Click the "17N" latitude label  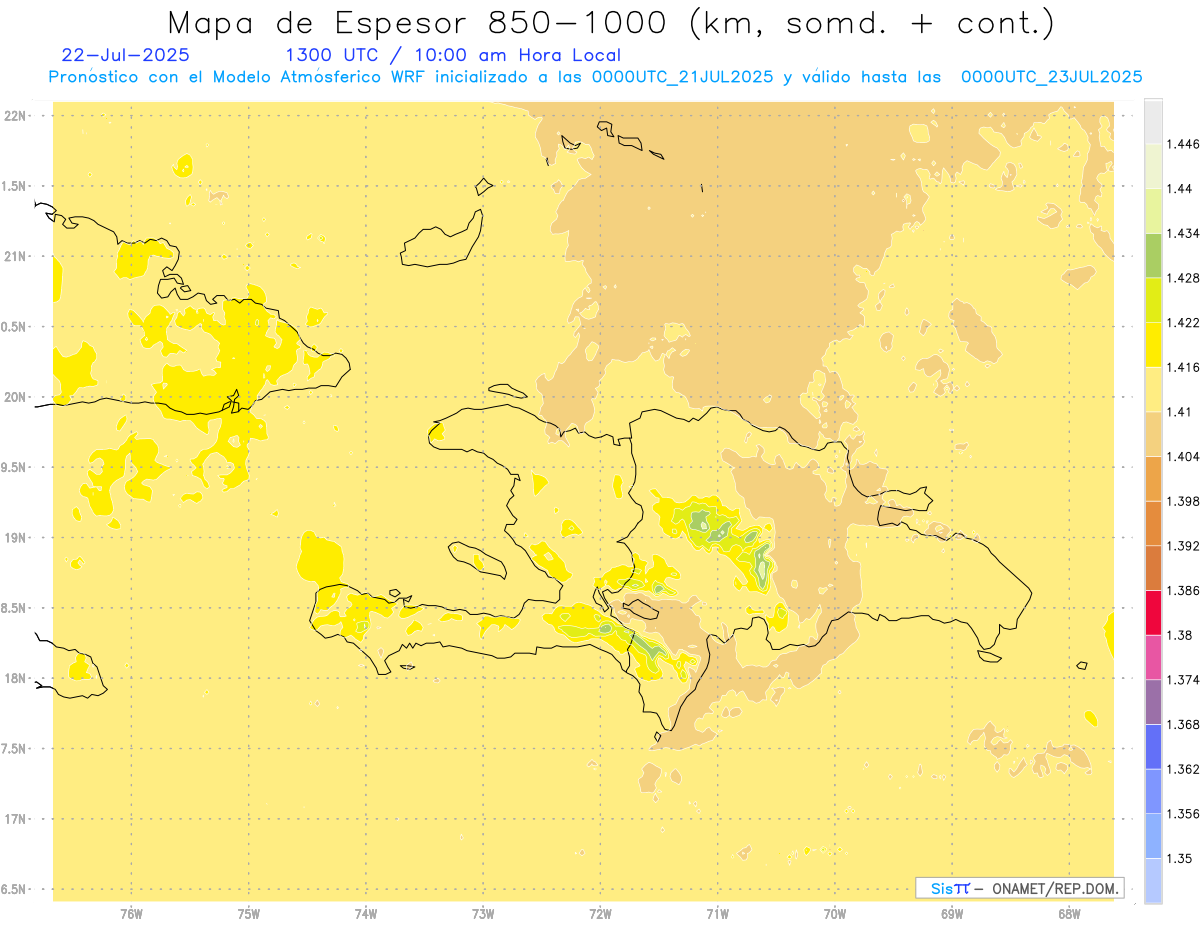[16, 819]
